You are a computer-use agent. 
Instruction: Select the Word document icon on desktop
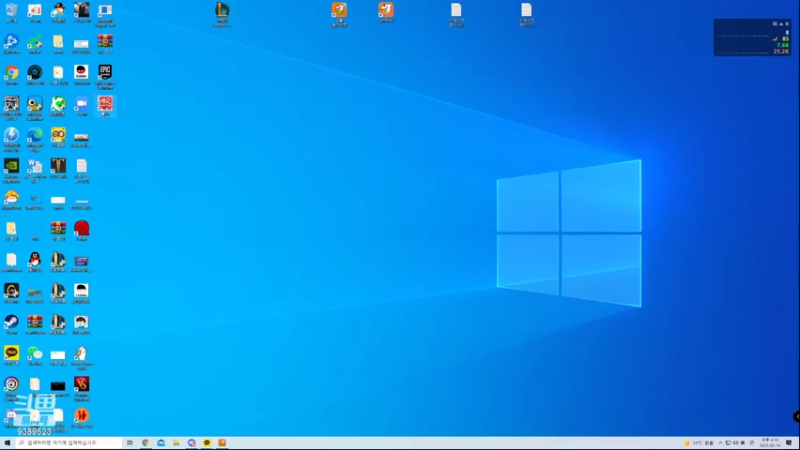(x=35, y=170)
